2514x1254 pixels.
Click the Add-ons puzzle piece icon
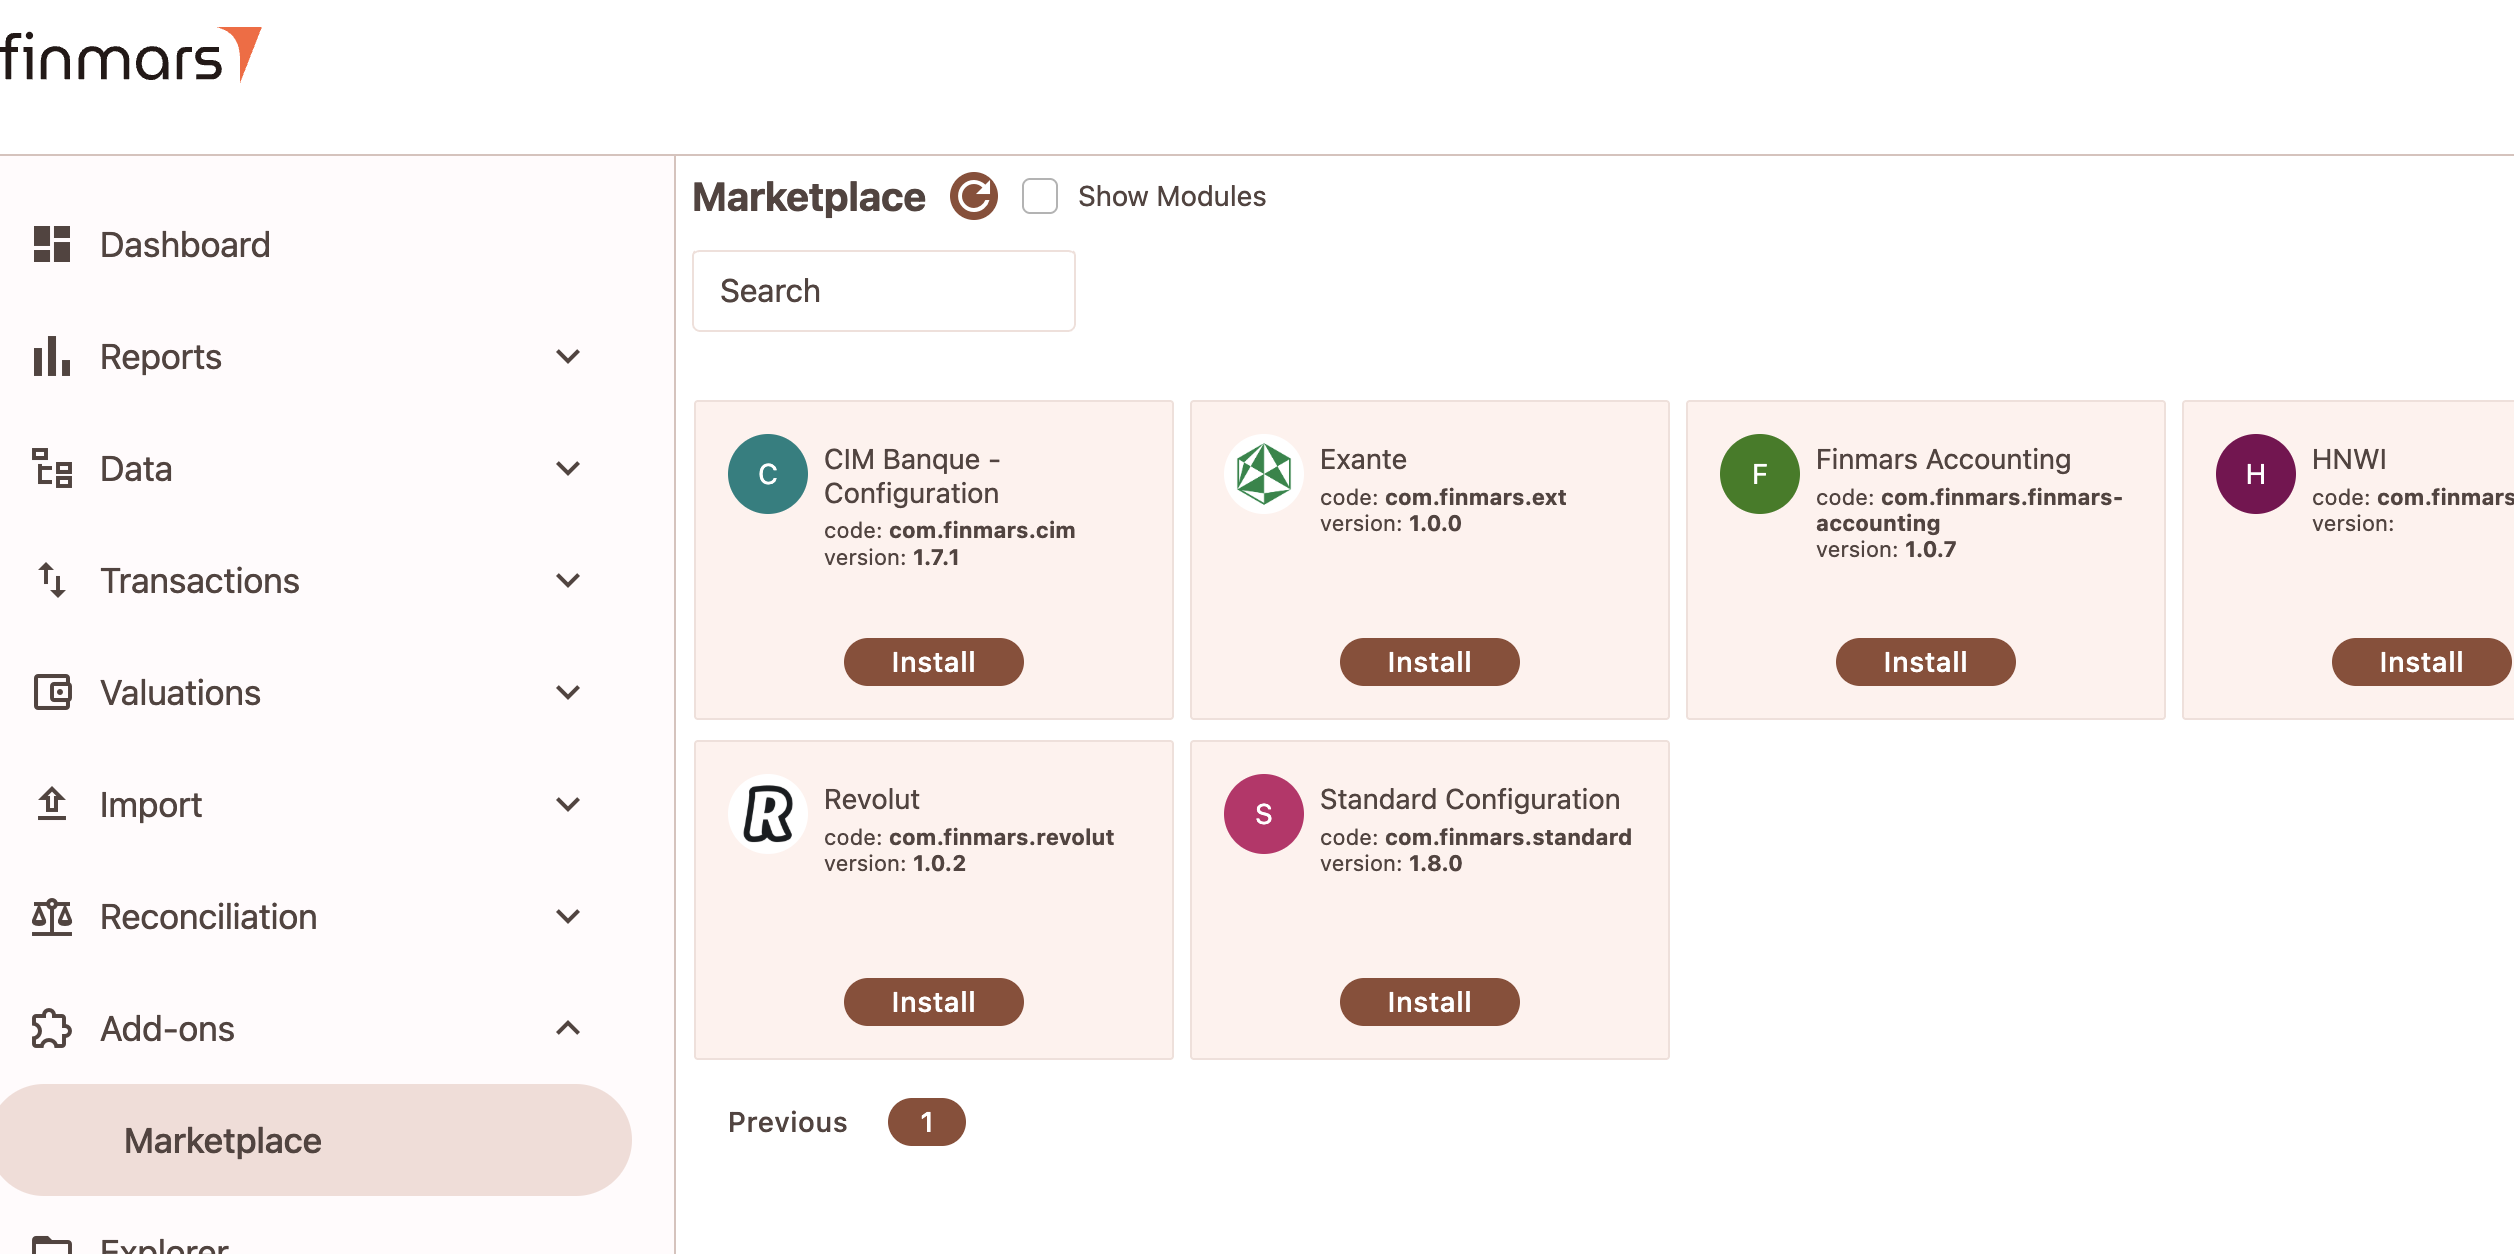(x=52, y=1028)
